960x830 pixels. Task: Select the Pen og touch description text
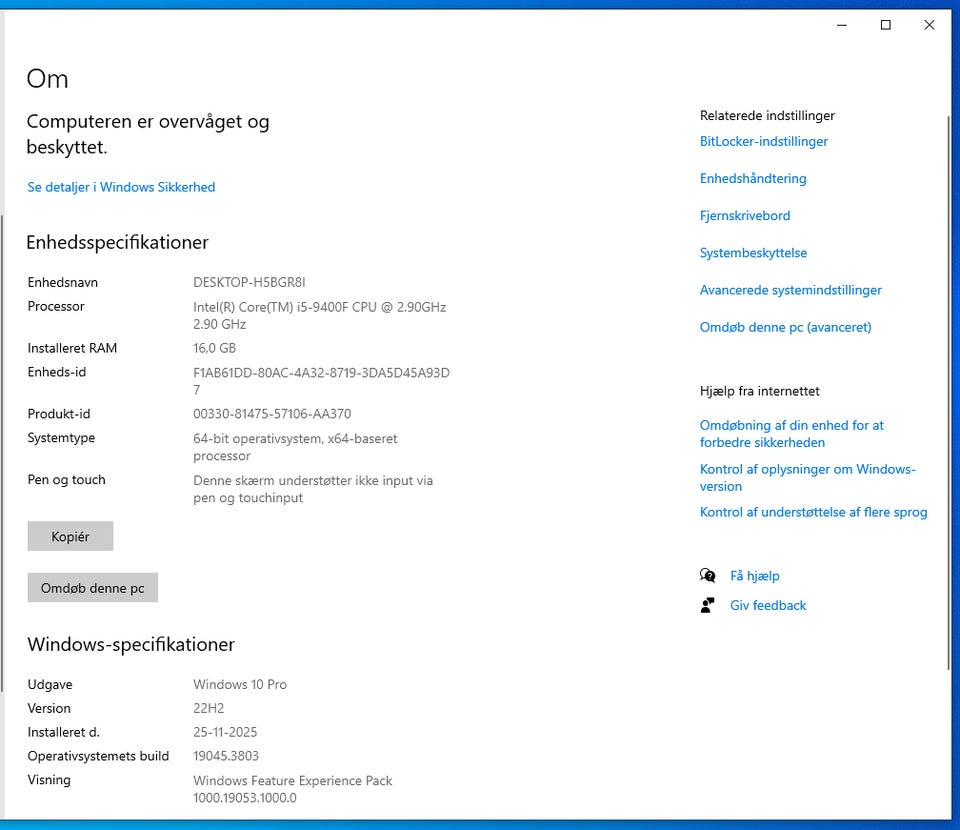tap(313, 489)
